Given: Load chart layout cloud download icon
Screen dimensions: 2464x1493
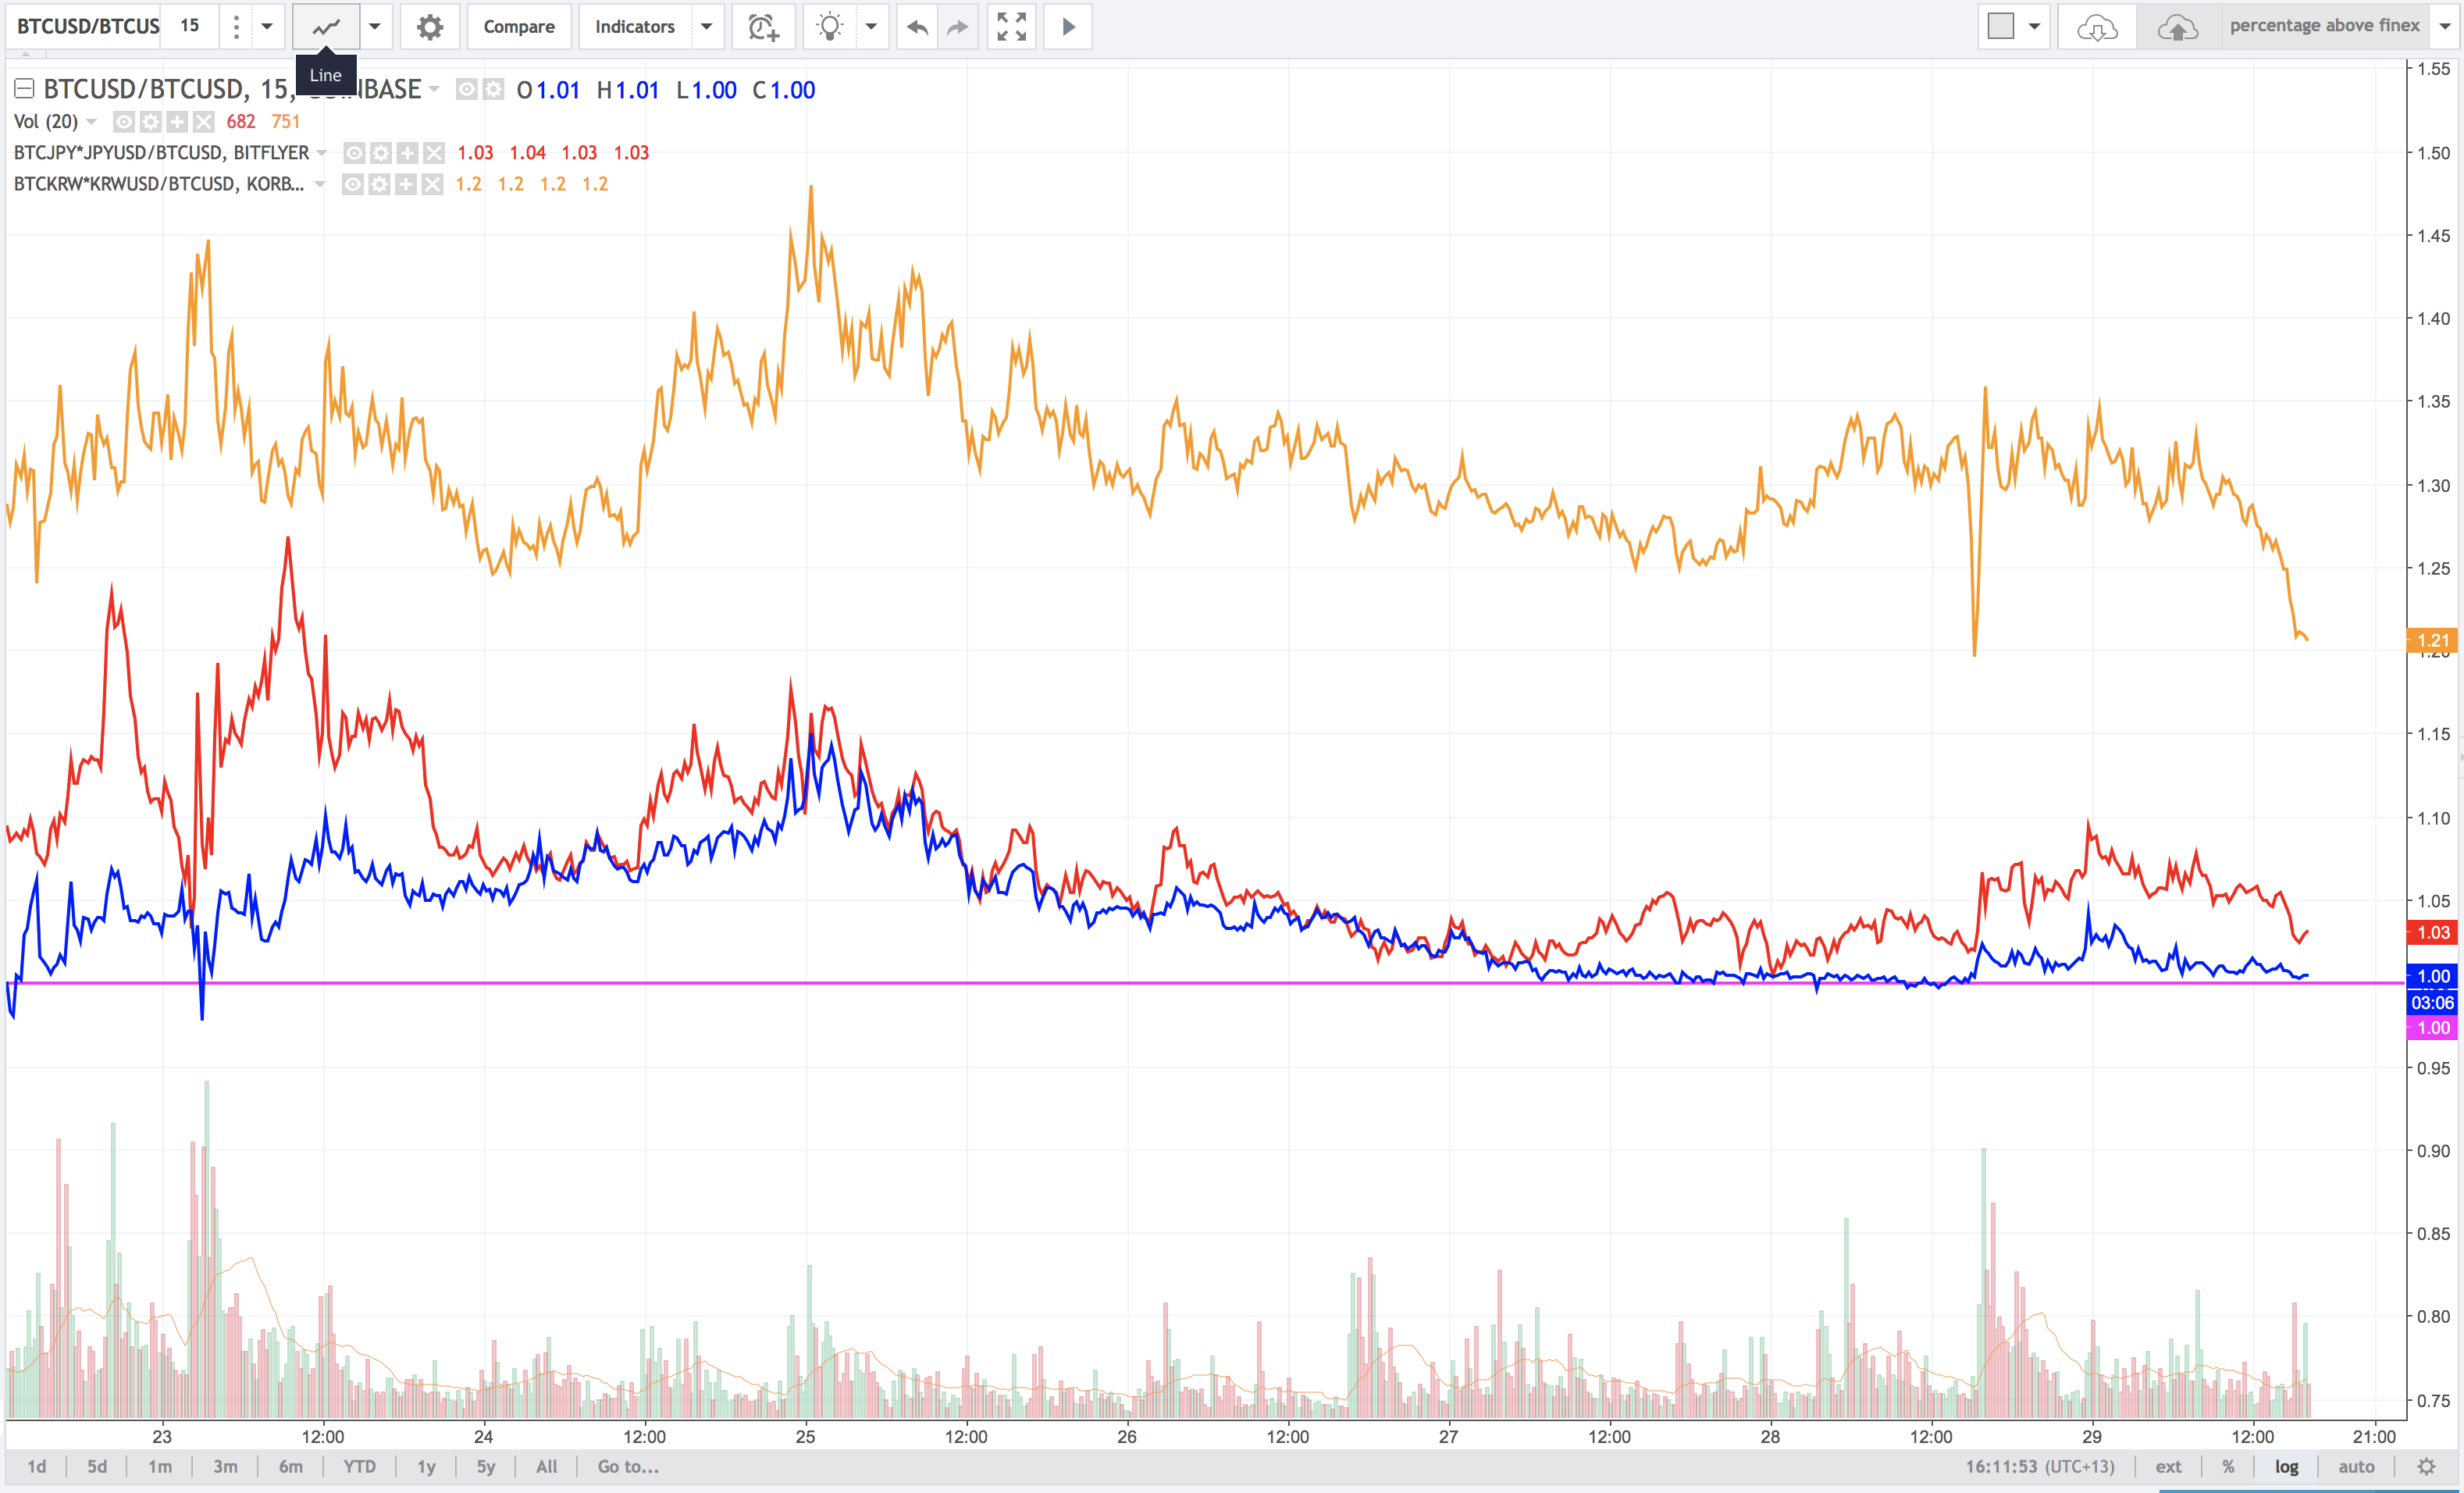Looking at the screenshot, I should 2097,27.
